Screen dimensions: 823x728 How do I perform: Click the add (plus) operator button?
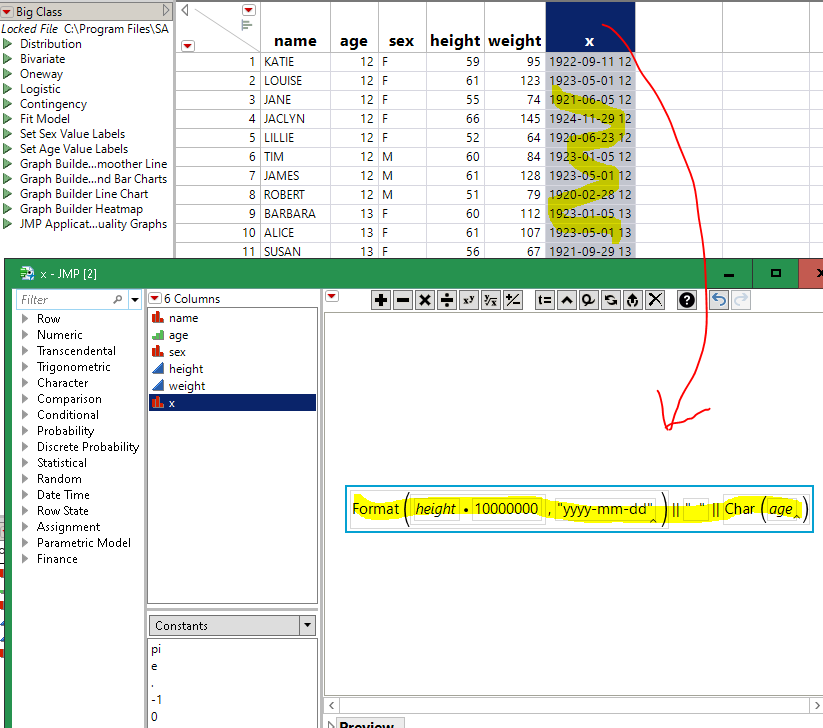(x=381, y=300)
